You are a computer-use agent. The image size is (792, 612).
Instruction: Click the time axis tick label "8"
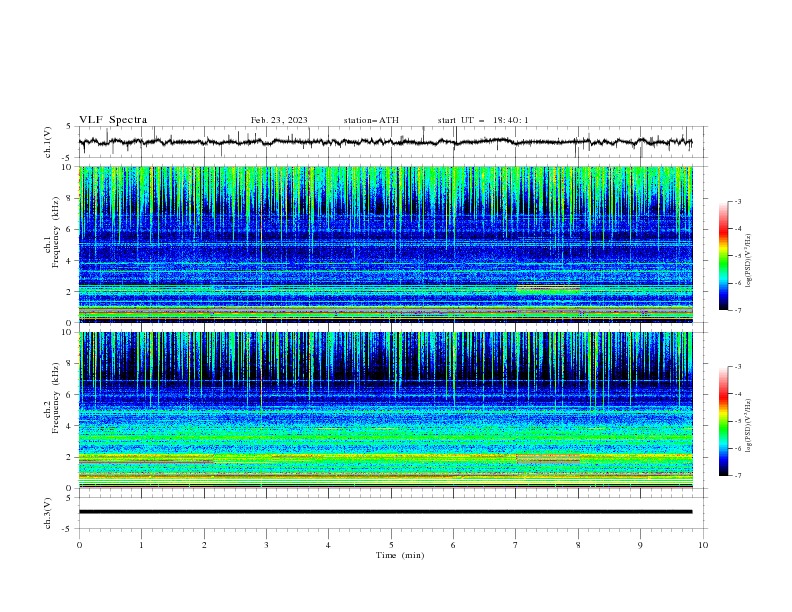tap(578, 545)
